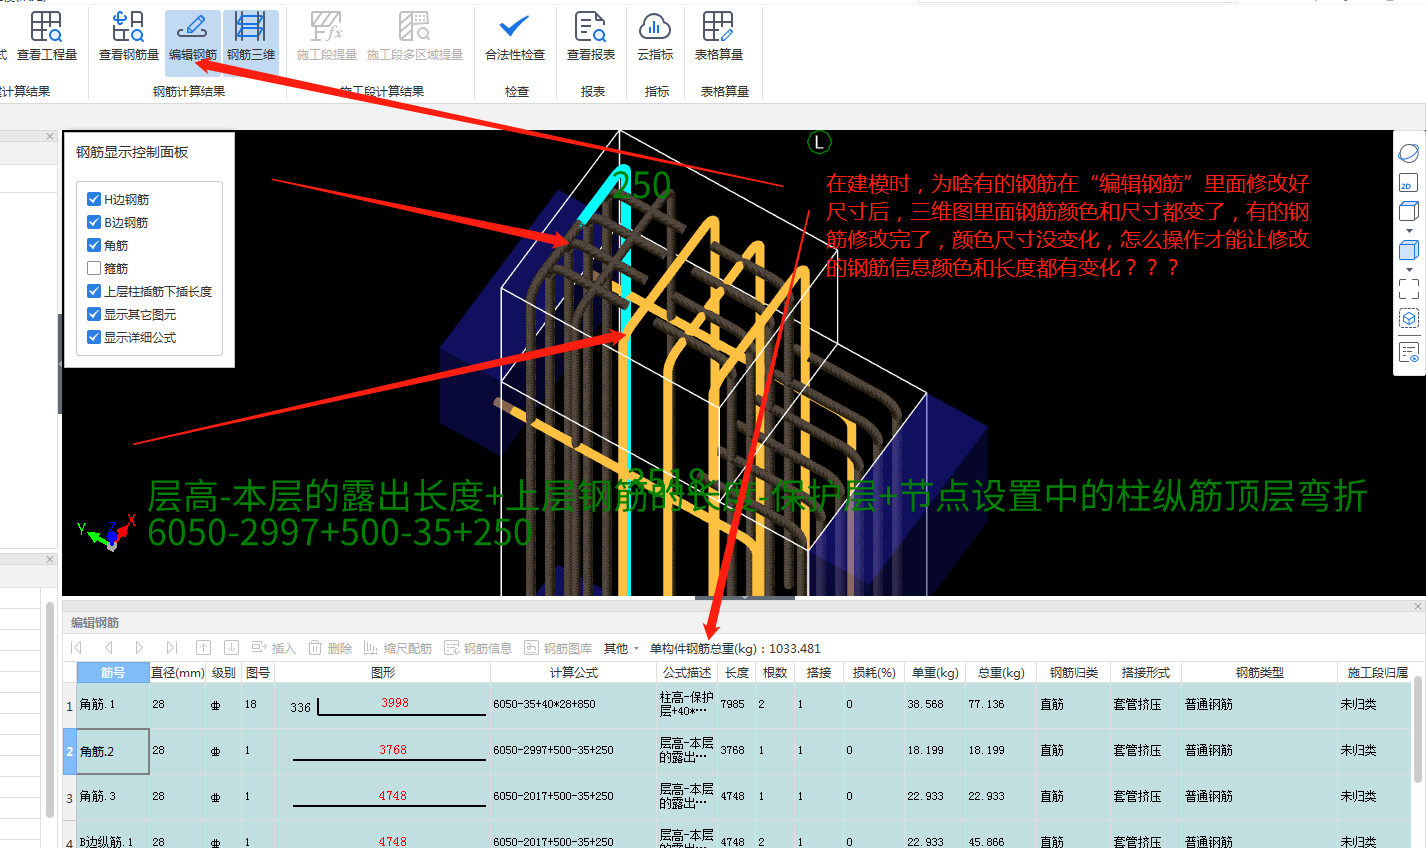Screen dimensions: 1426x848
Task: Select row 1 cell 角筋.1
Action: (113, 705)
